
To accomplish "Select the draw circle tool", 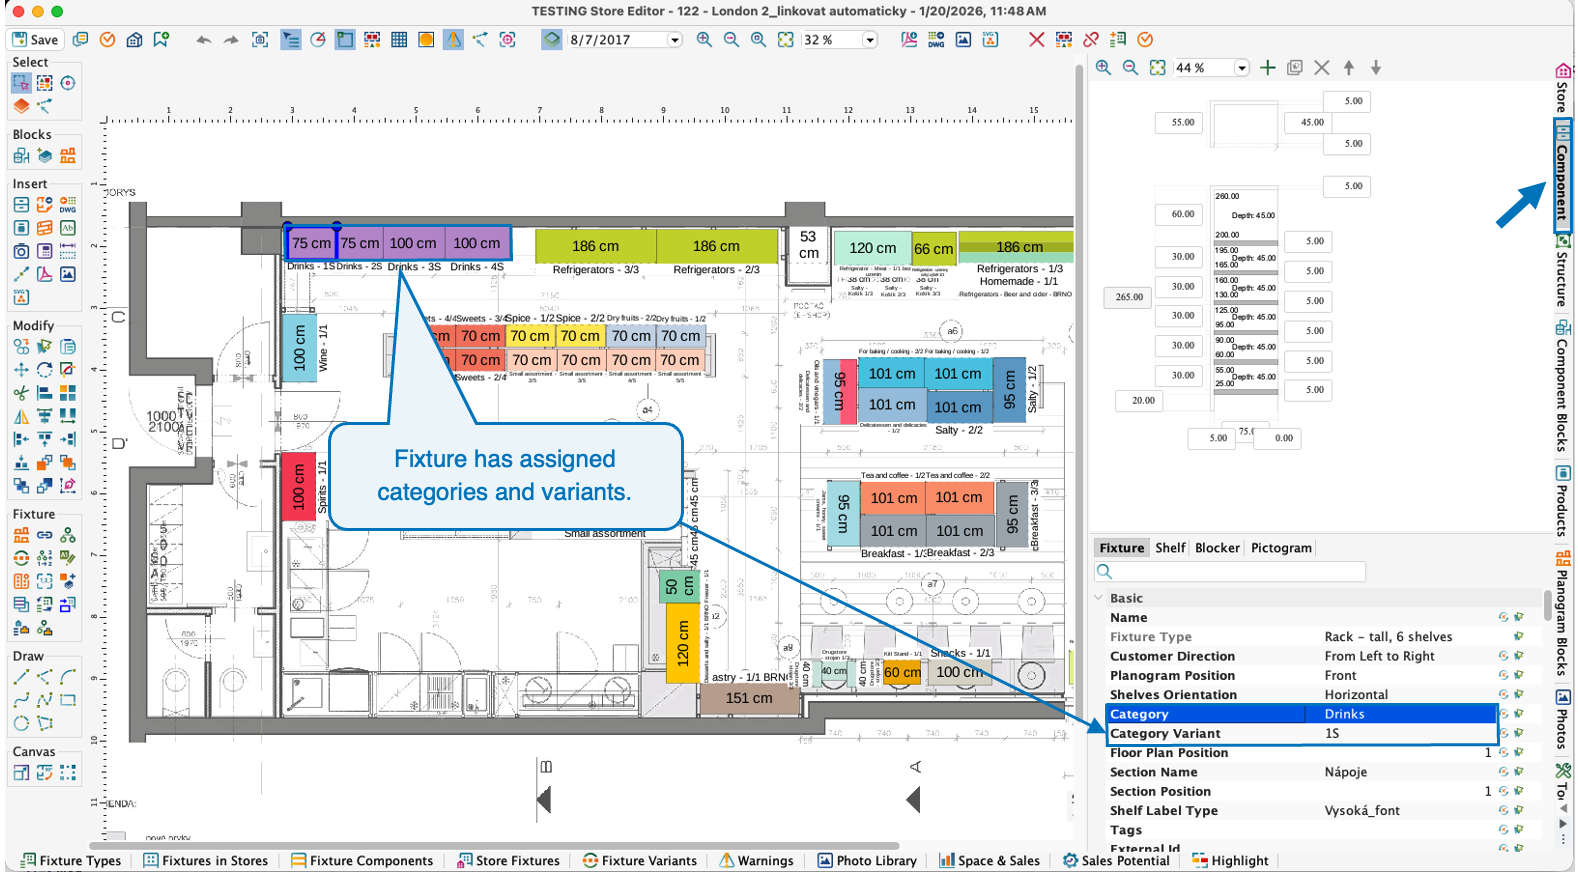I will (x=21, y=723).
